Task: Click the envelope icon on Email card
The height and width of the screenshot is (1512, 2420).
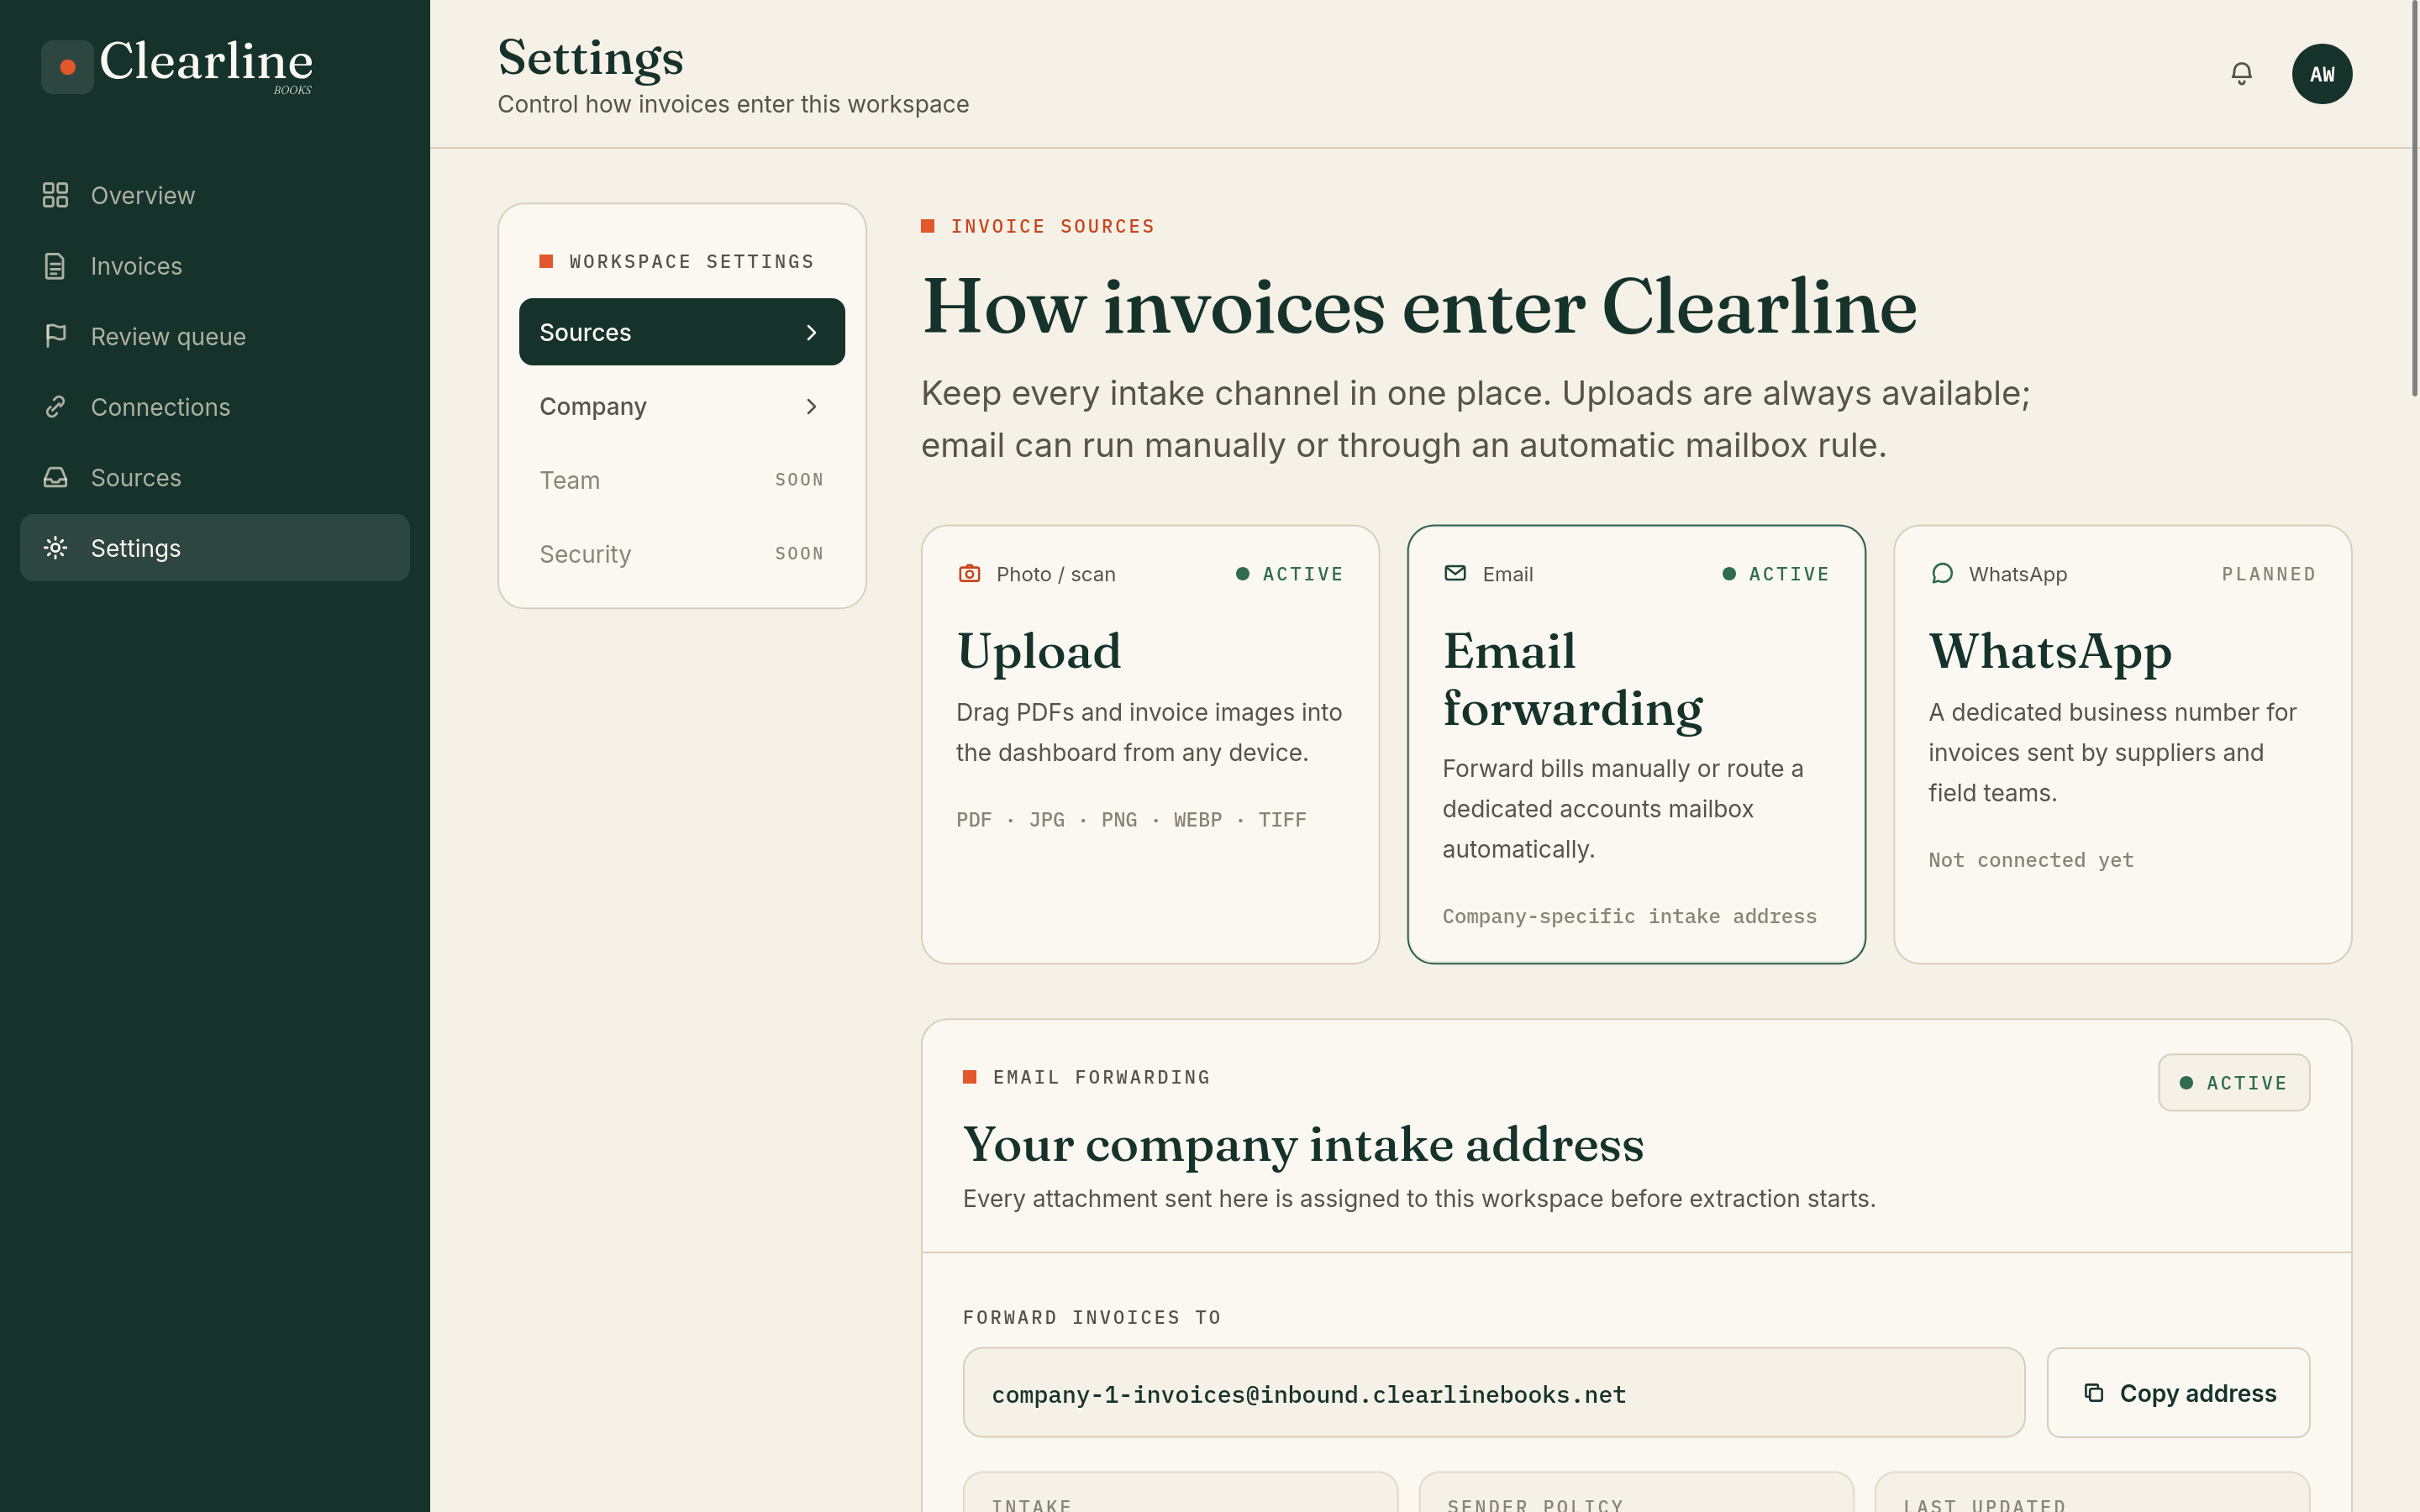Action: click(x=1455, y=573)
